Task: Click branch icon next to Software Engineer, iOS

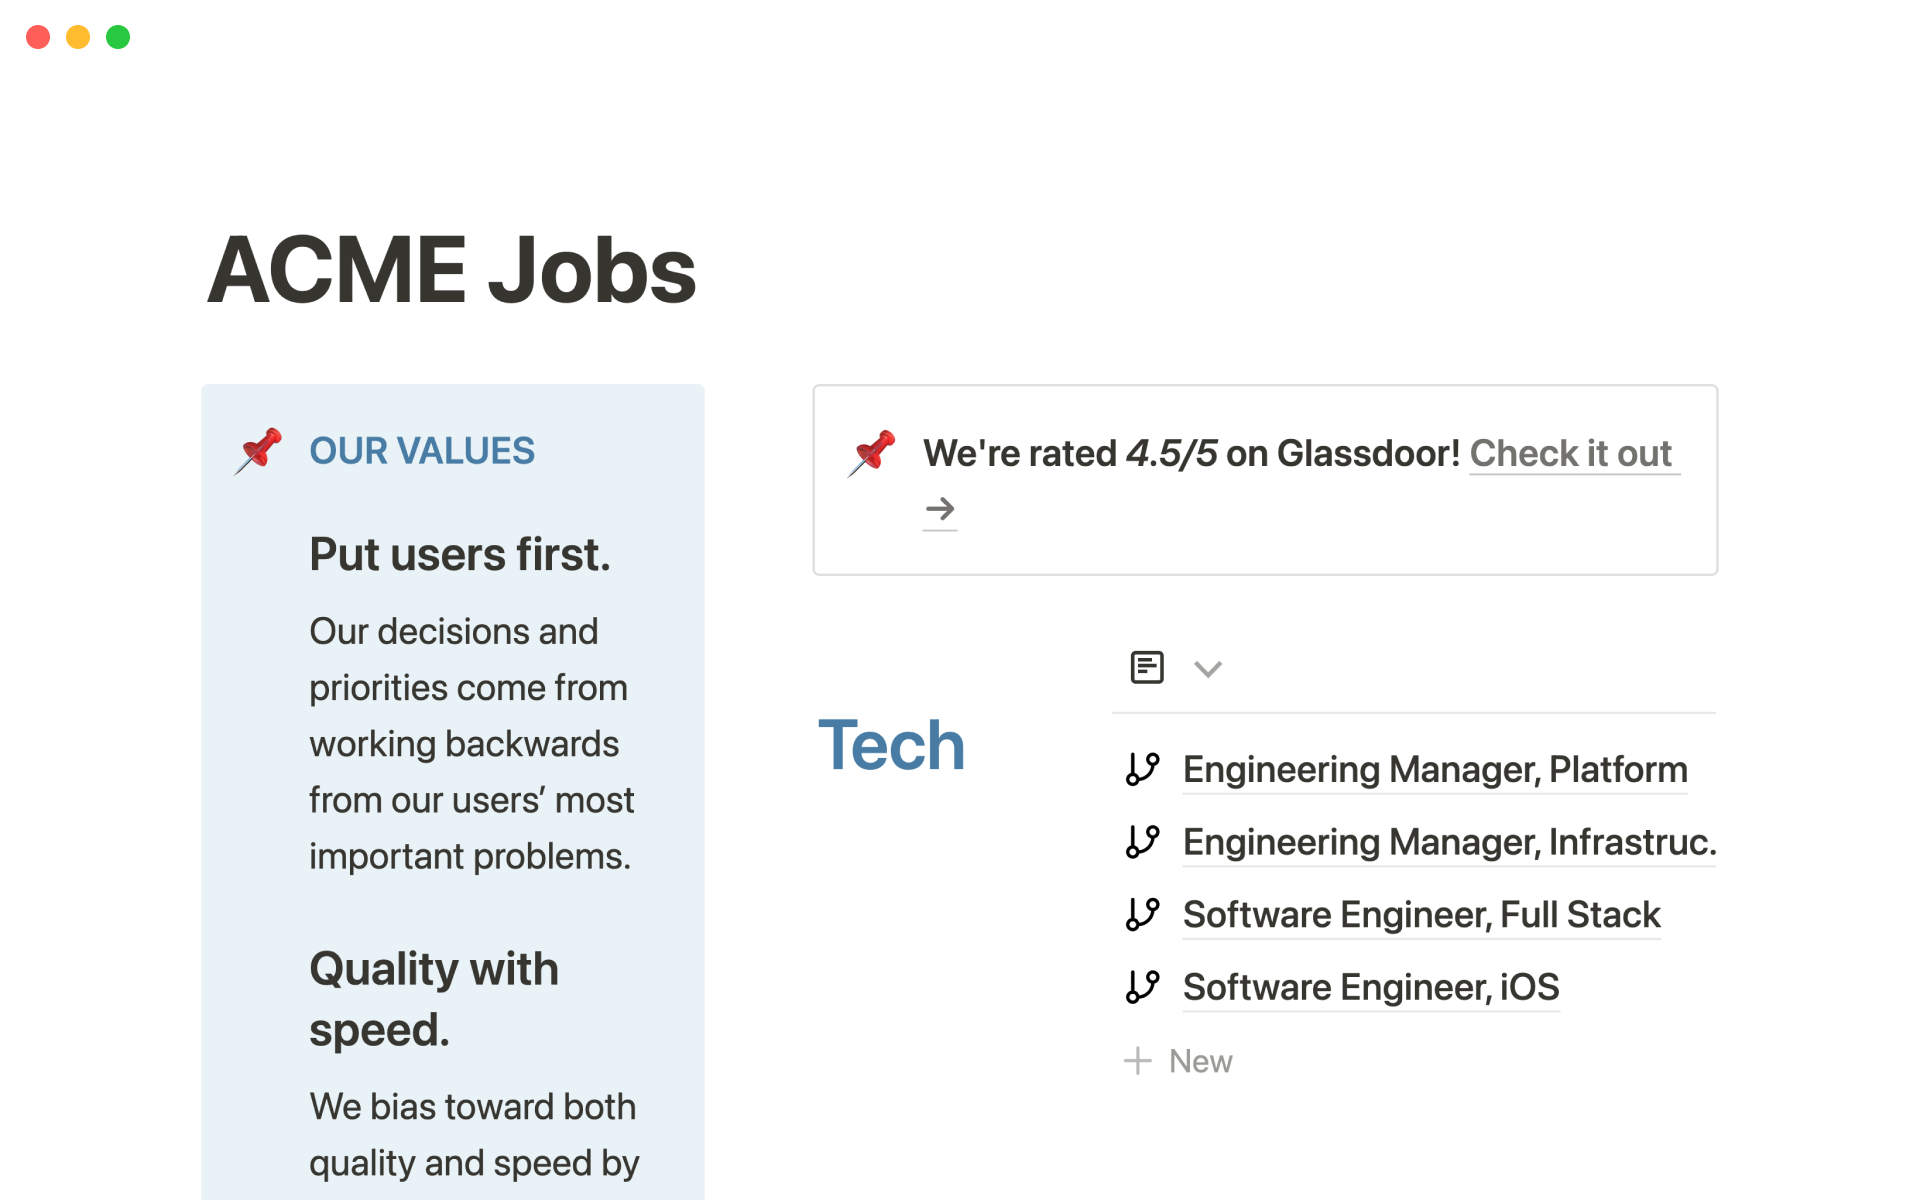Action: [x=1142, y=987]
